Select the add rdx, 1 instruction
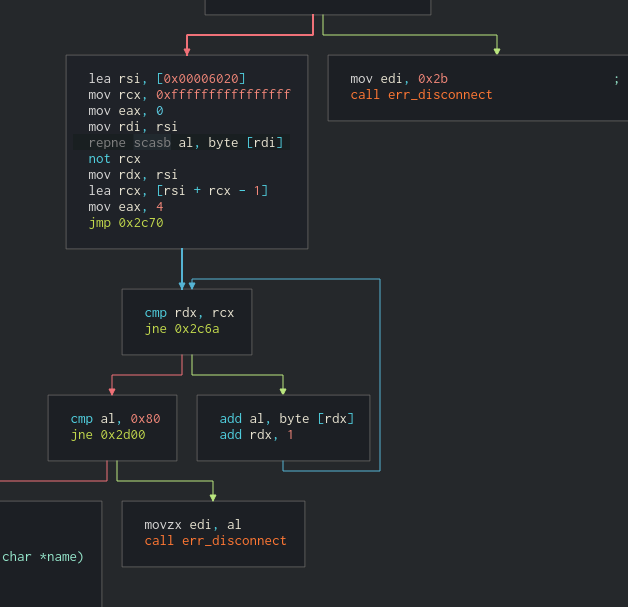Image resolution: width=628 pixels, height=607 pixels. pyautogui.click(x=257, y=435)
